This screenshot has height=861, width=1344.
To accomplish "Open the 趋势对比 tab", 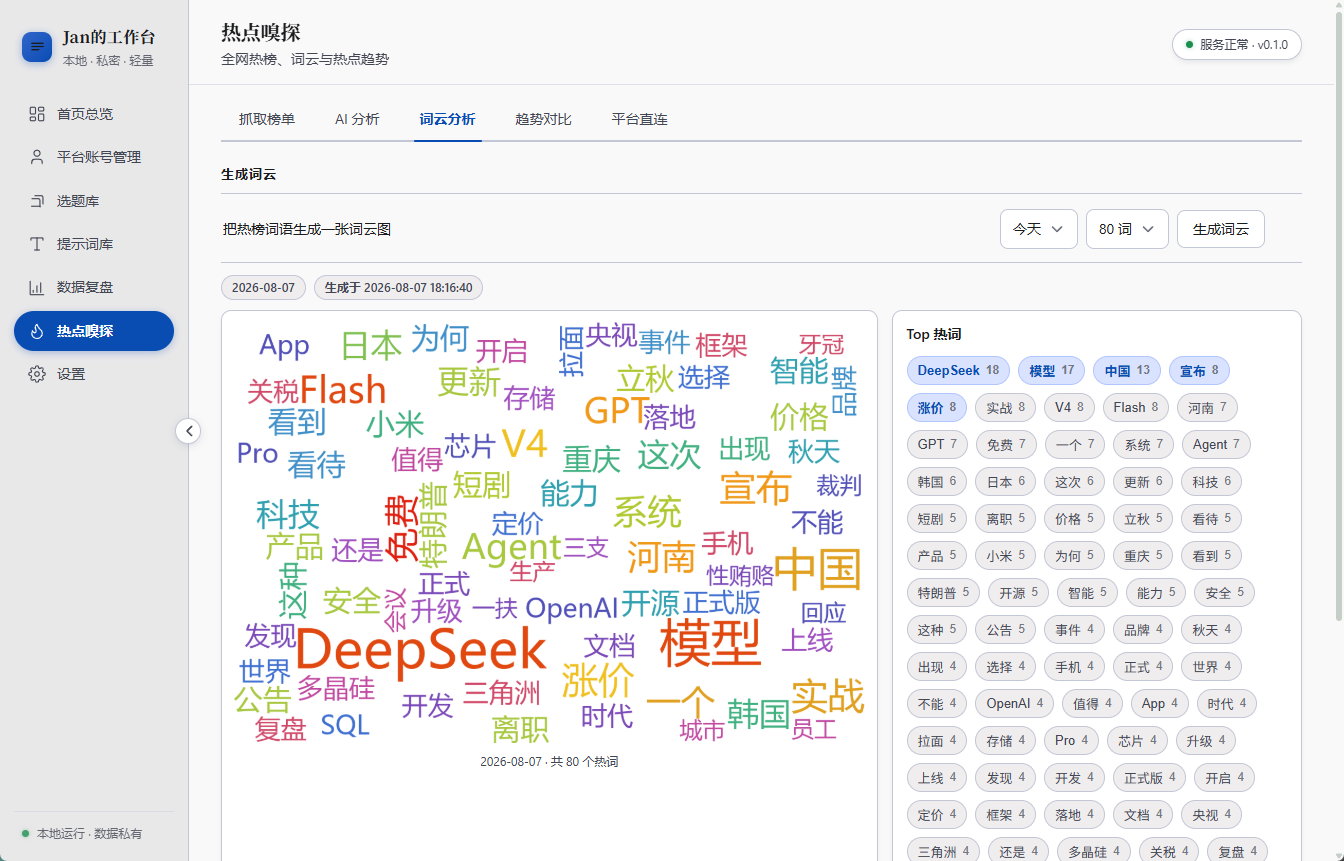I will click(x=543, y=119).
